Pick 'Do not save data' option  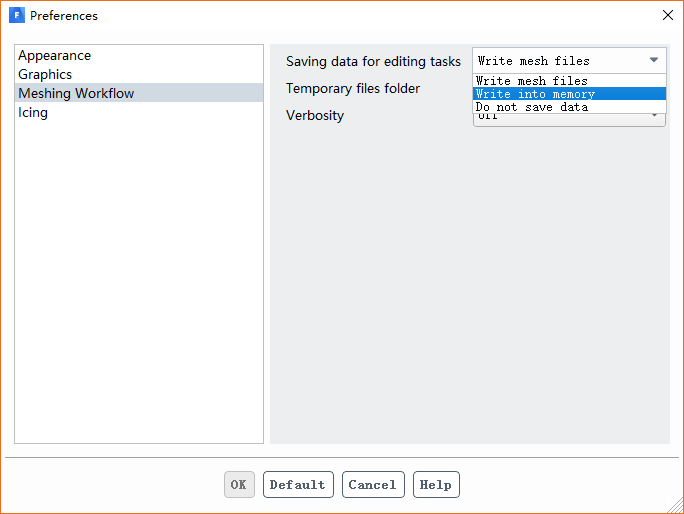coord(532,107)
